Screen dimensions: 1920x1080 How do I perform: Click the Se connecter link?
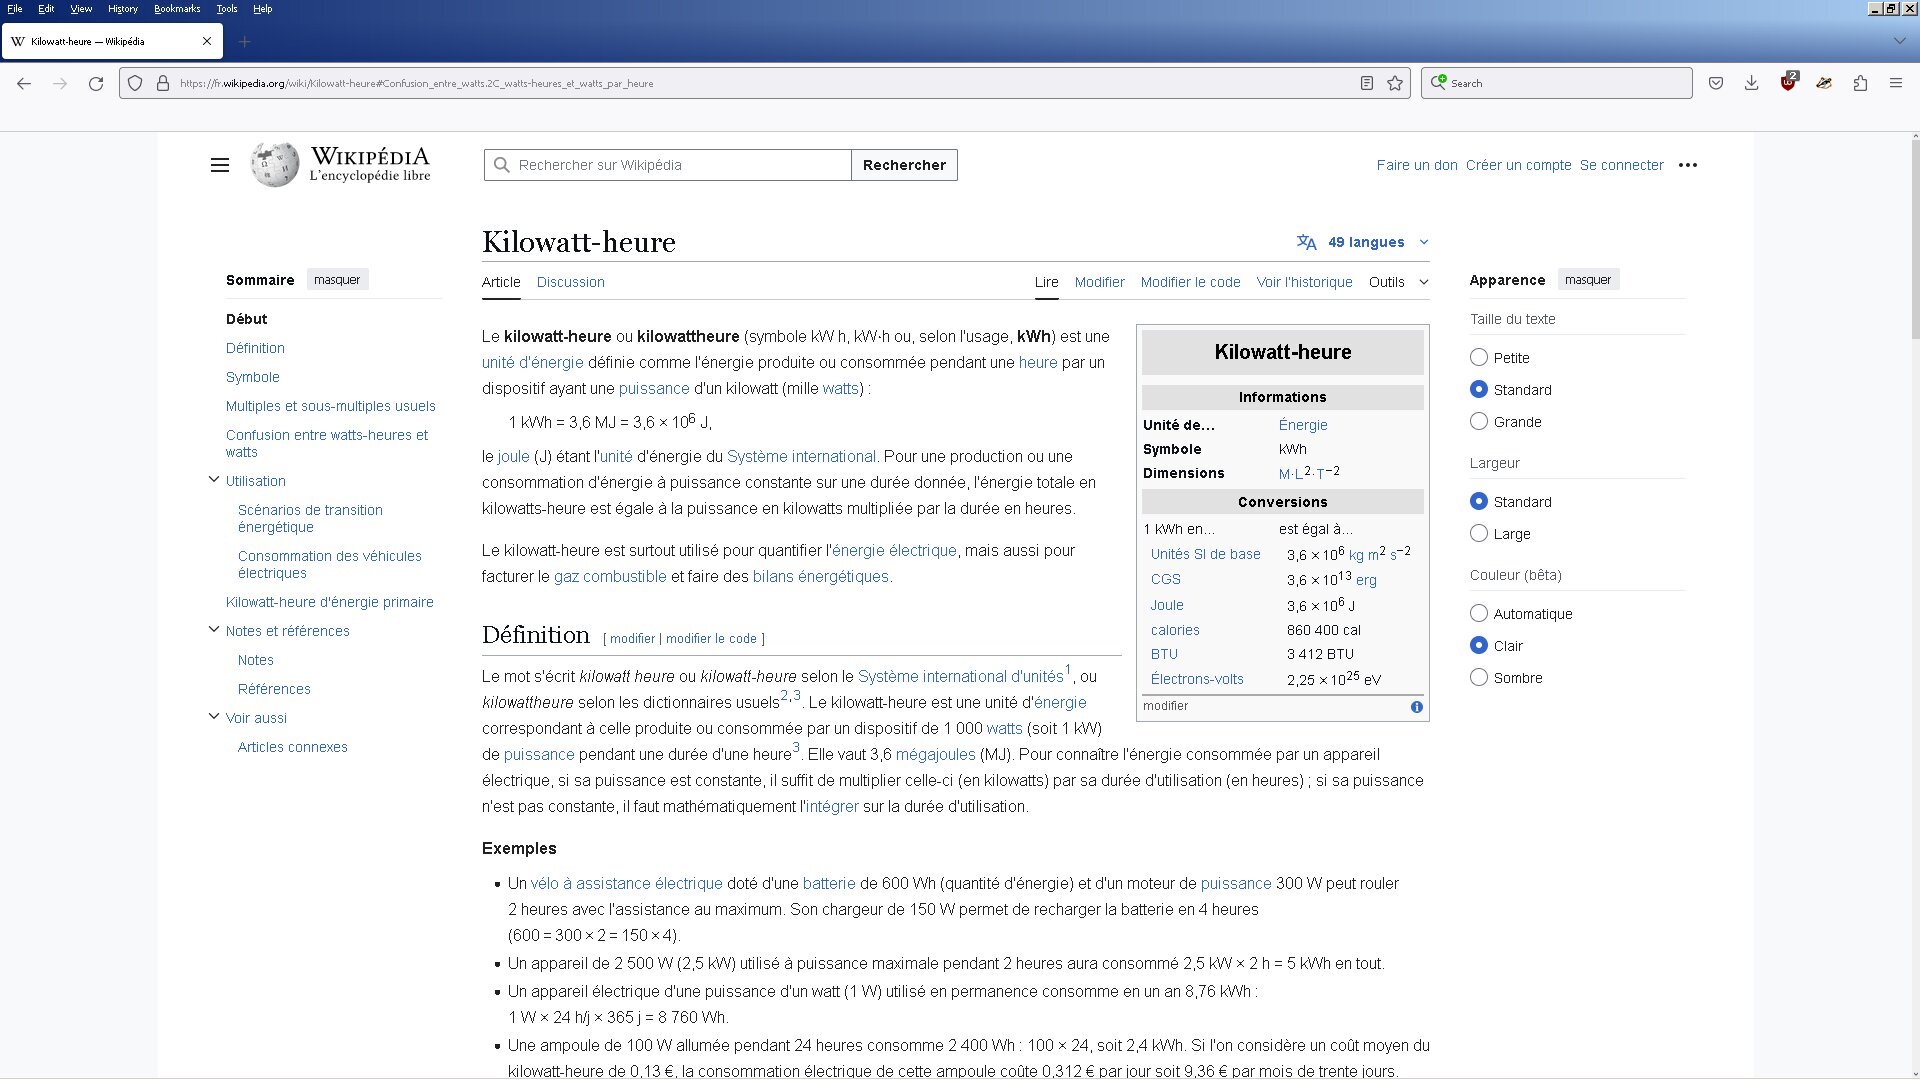click(x=1621, y=165)
